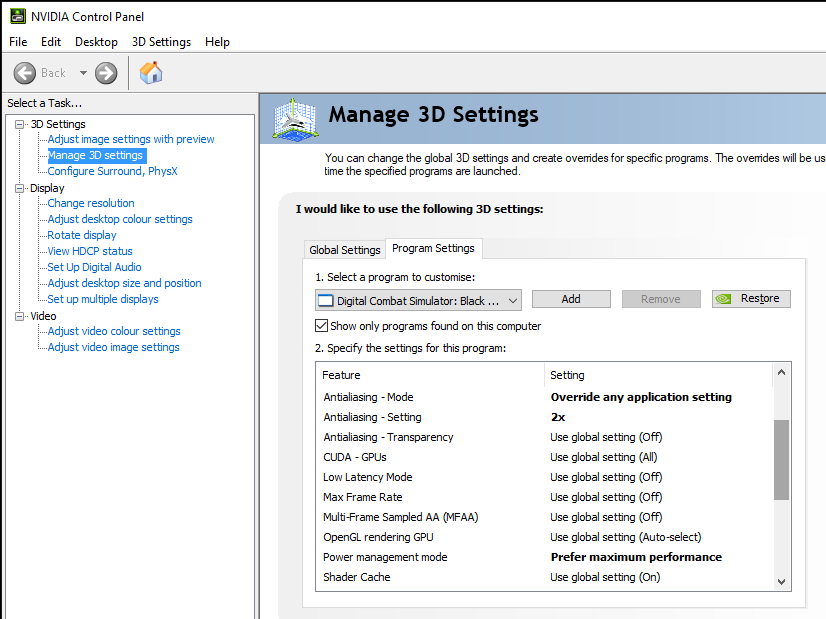Open the File menu
Image resolution: width=826 pixels, height=619 pixels.
18,42
